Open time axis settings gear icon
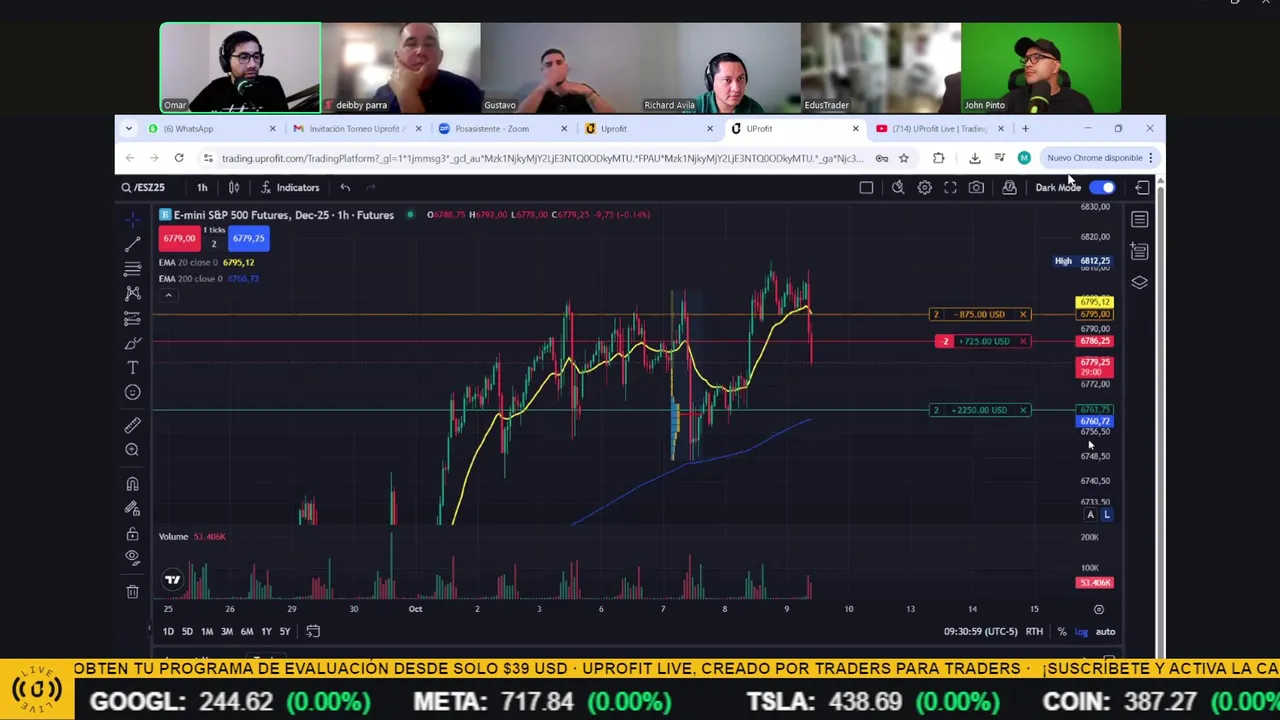This screenshot has width=1280, height=720. [x=1098, y=609]
